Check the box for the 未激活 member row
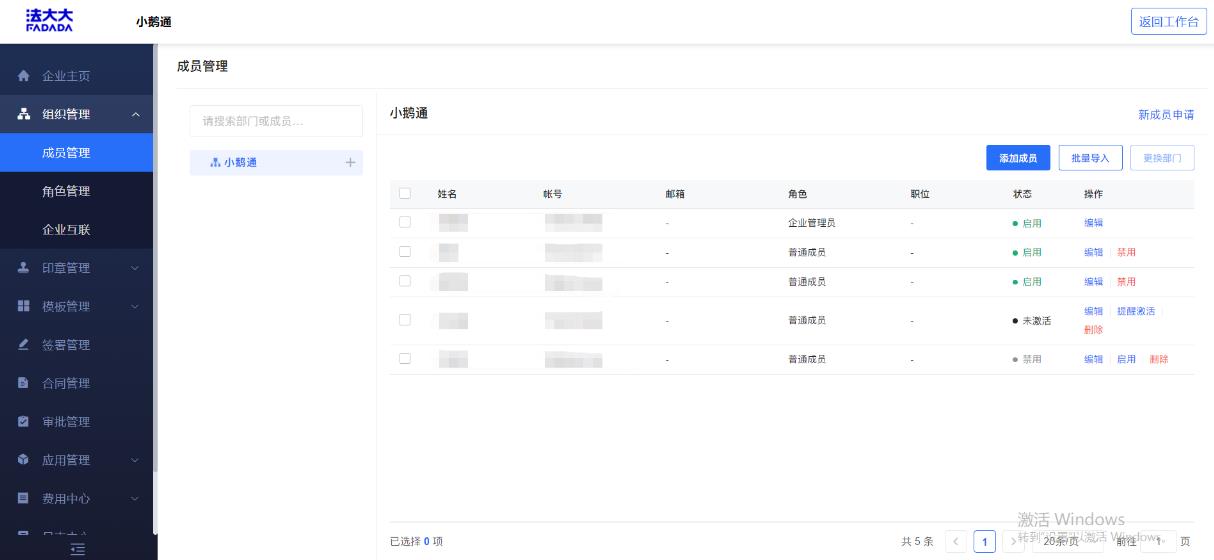This screenshot has height=560, width=1214. (405, 320)
